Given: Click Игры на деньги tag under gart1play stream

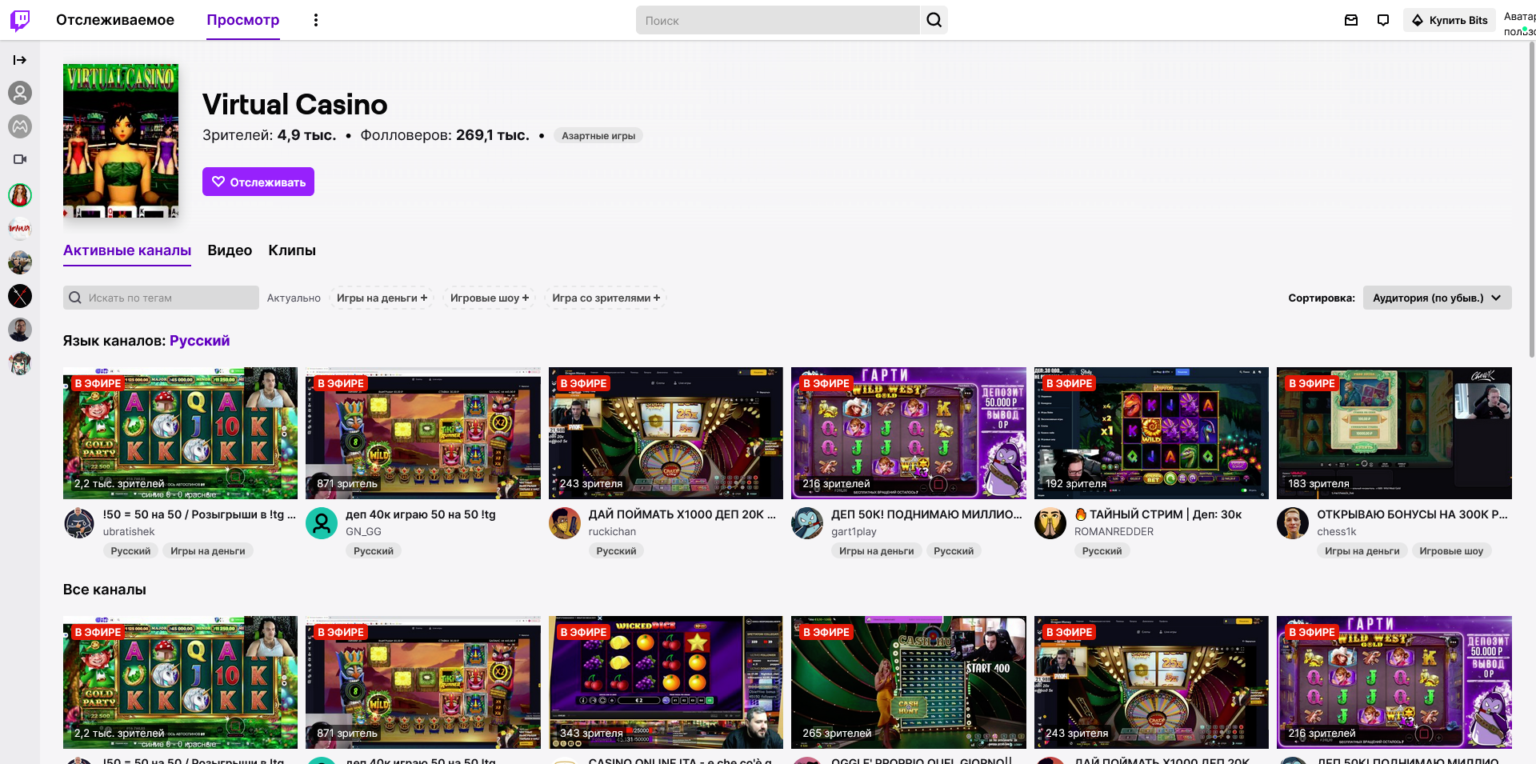Looking at the screenshot, I should pos(876,551).
